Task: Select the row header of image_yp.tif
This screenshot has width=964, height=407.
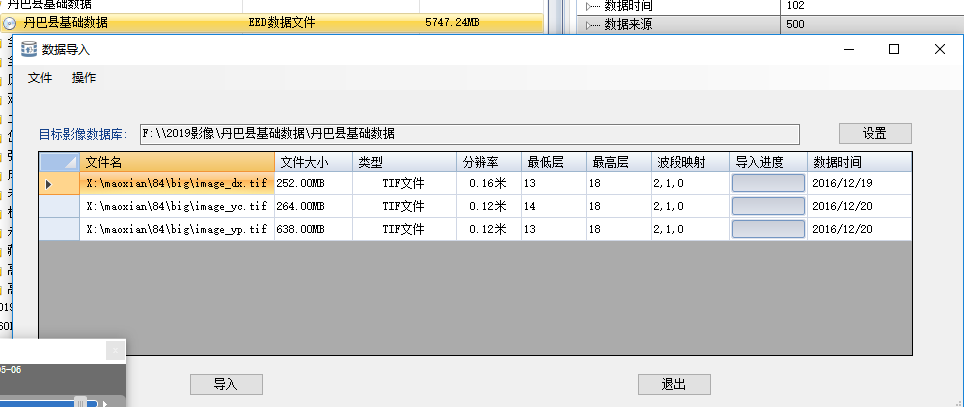Action: [x=59, y=229]
